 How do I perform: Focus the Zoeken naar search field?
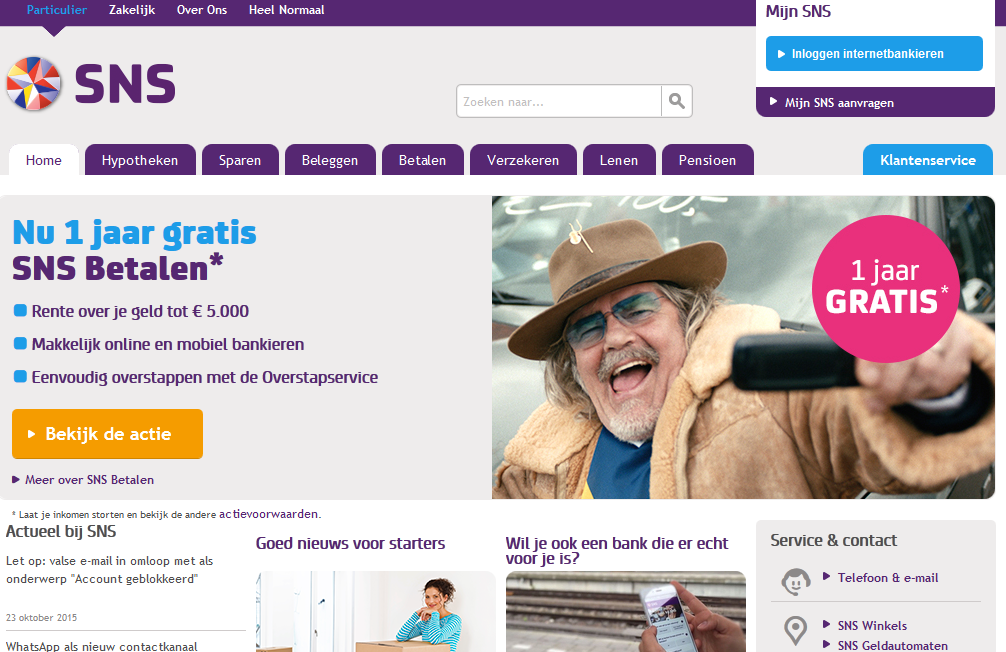pyautogui.click(x=559, y=101)
